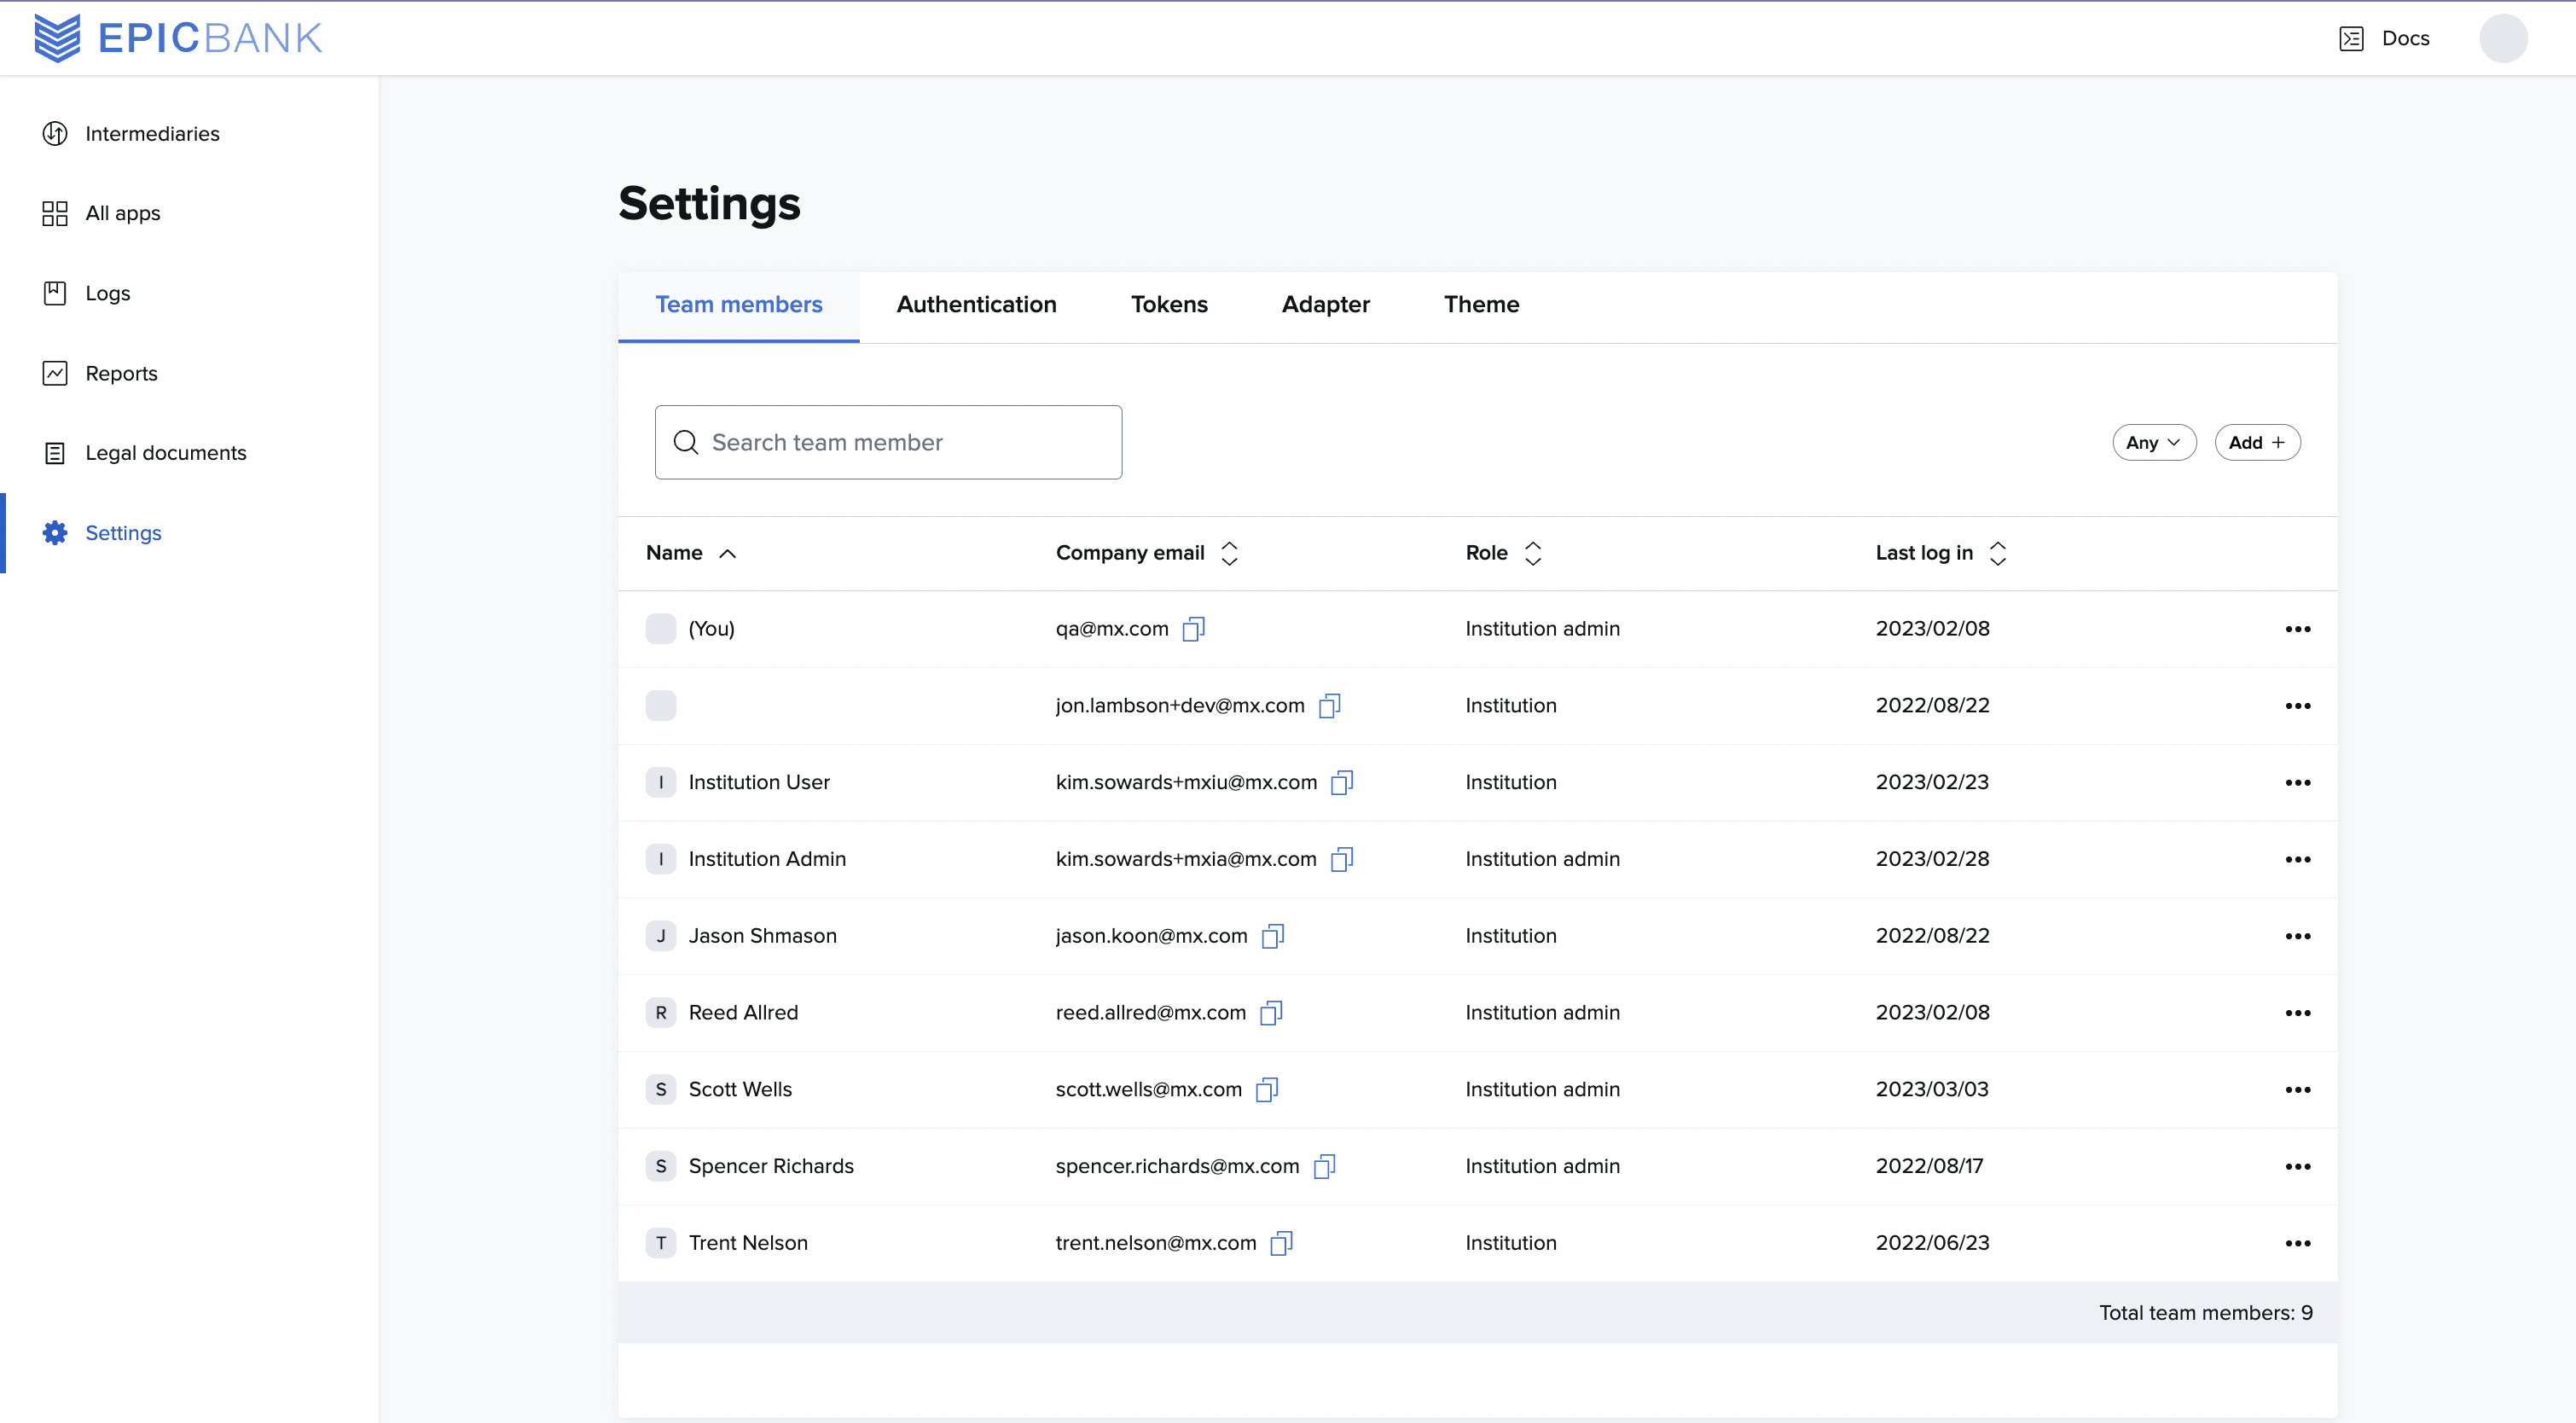Open the Any role filter dropdown
The height and width of the screenshot is (1423, 2576).
[x=2154, y=442]
